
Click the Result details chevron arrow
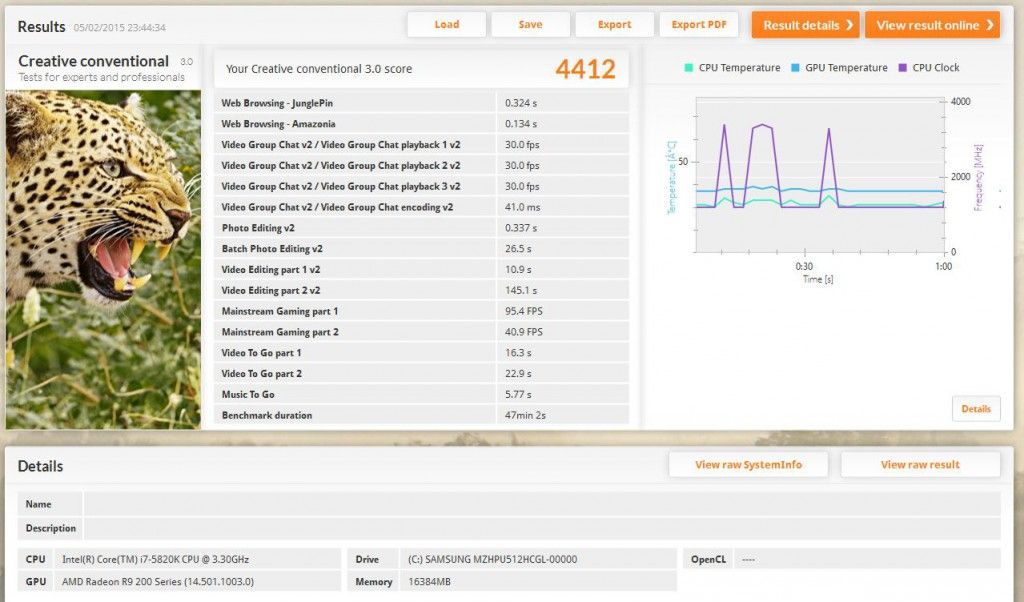(x=850, y=25)
